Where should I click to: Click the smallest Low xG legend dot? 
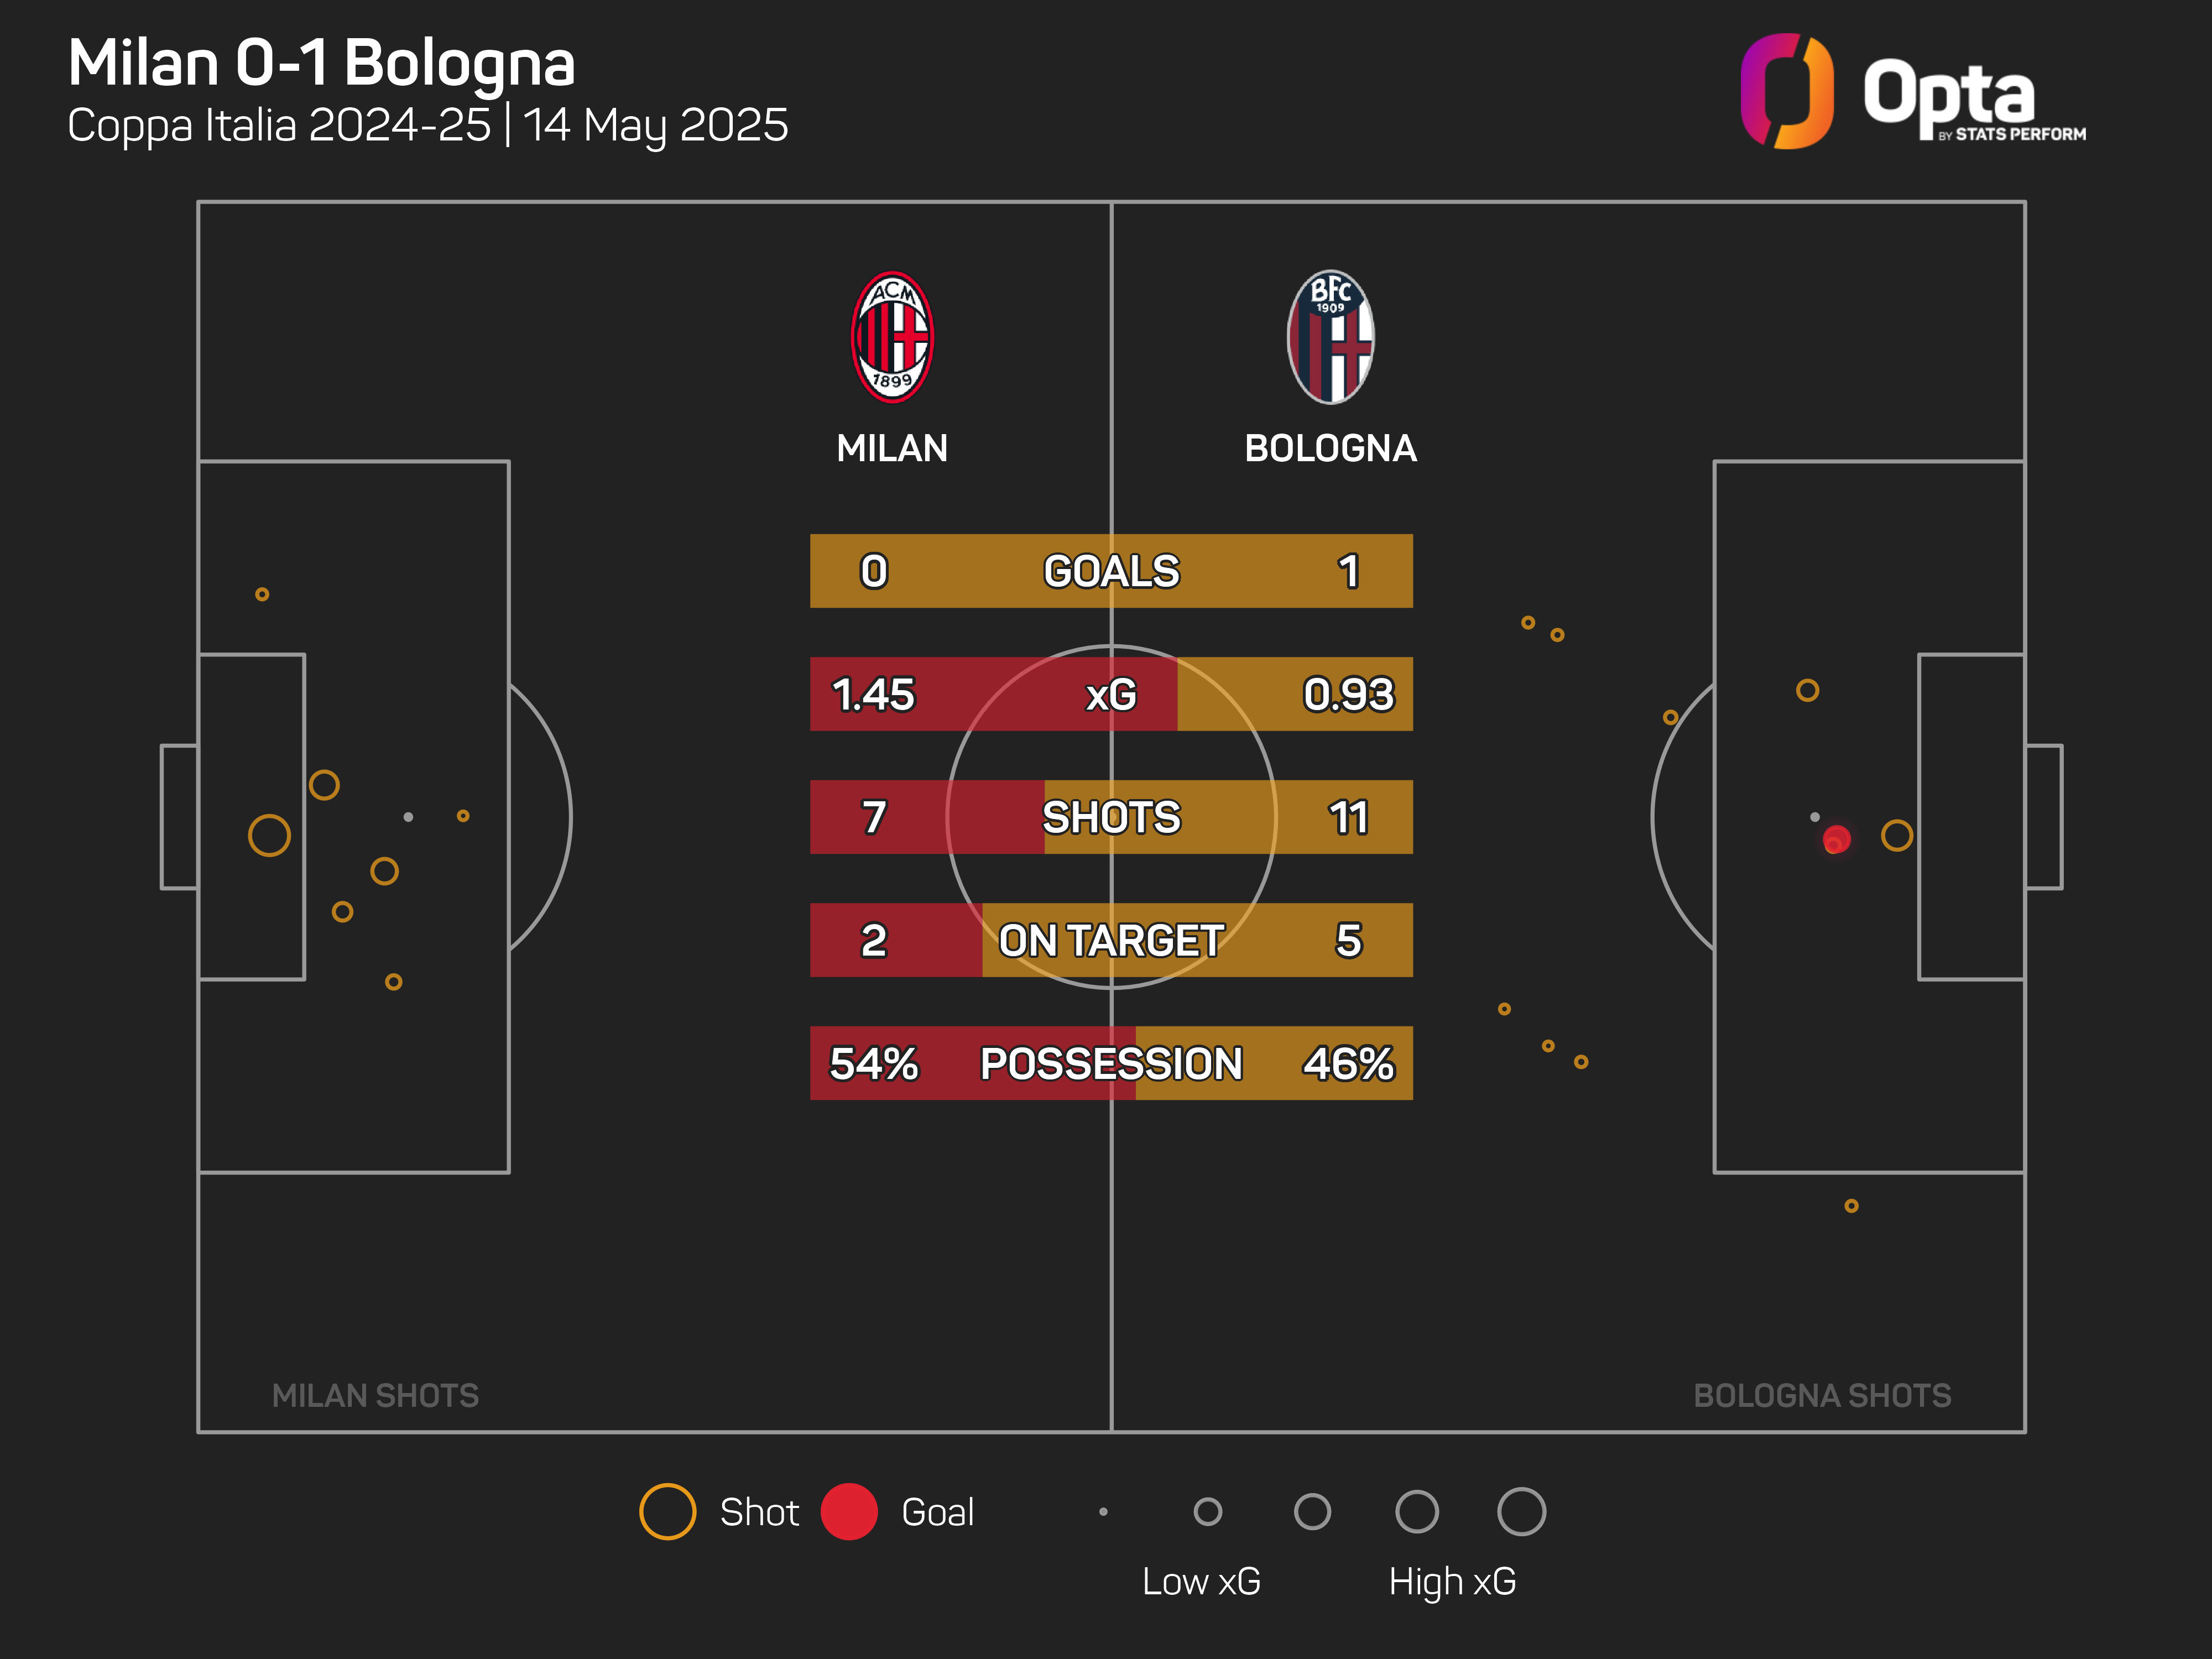pyautogui.click(x=1103, y=1512)
